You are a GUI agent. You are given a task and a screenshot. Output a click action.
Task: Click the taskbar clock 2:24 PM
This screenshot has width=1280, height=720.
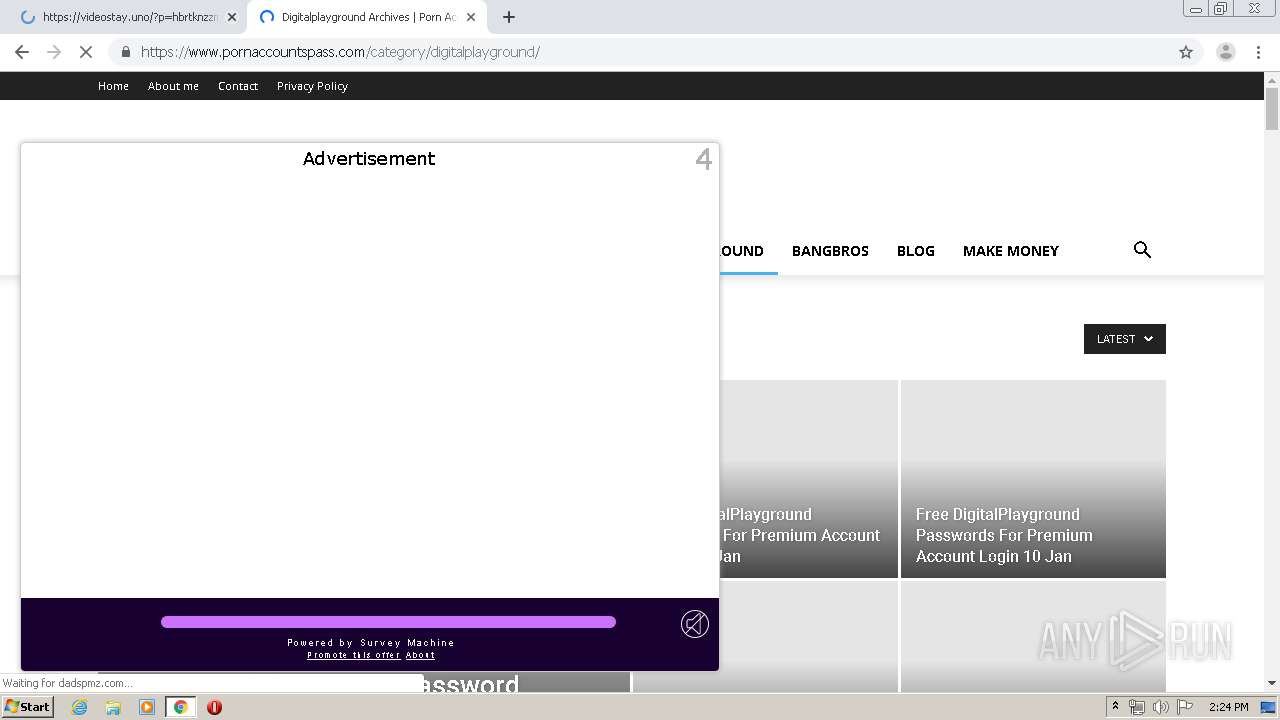(x=1228, y=707)
